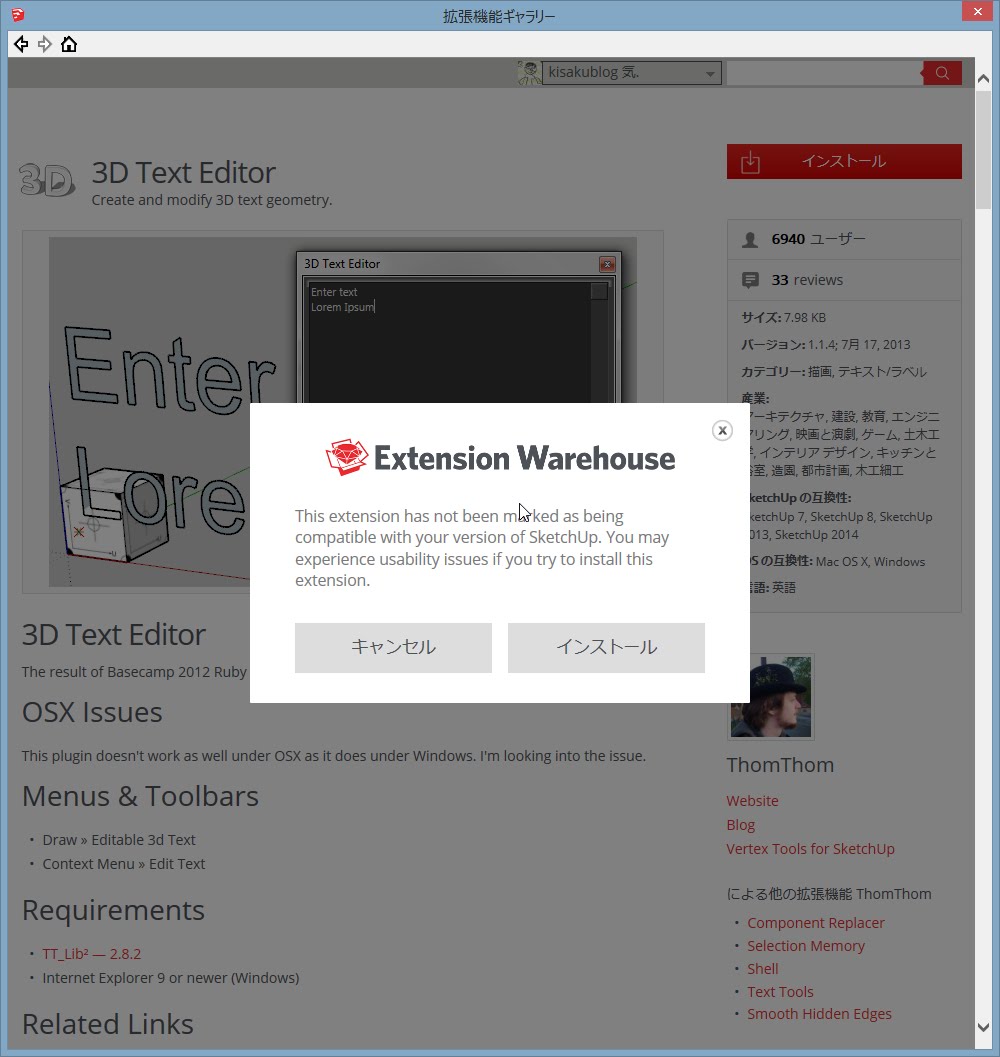Click the ThomThom author name
The image size is (1000, 1057).
pyautogui.click(x=780, y=765)
